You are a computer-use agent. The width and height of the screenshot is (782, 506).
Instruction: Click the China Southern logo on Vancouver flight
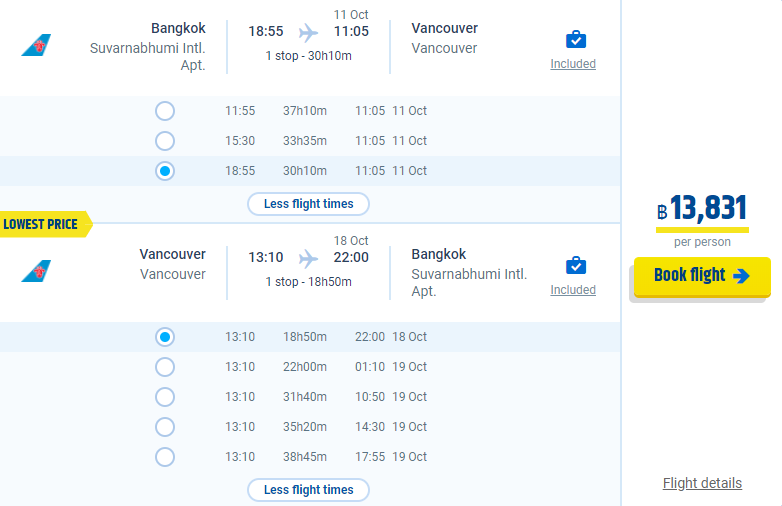tap(36, 271)
